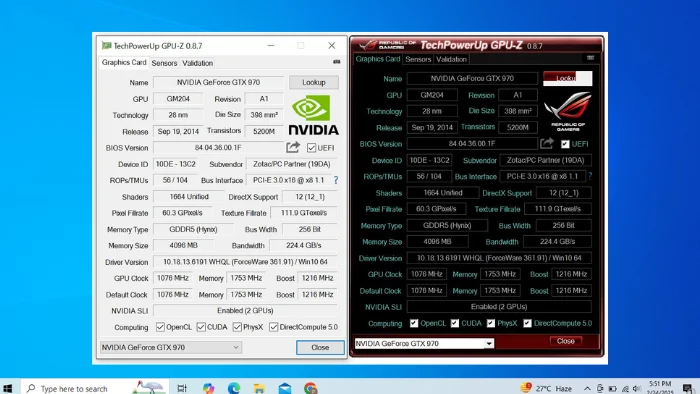Open the Windows Start menu

[8, 388]
